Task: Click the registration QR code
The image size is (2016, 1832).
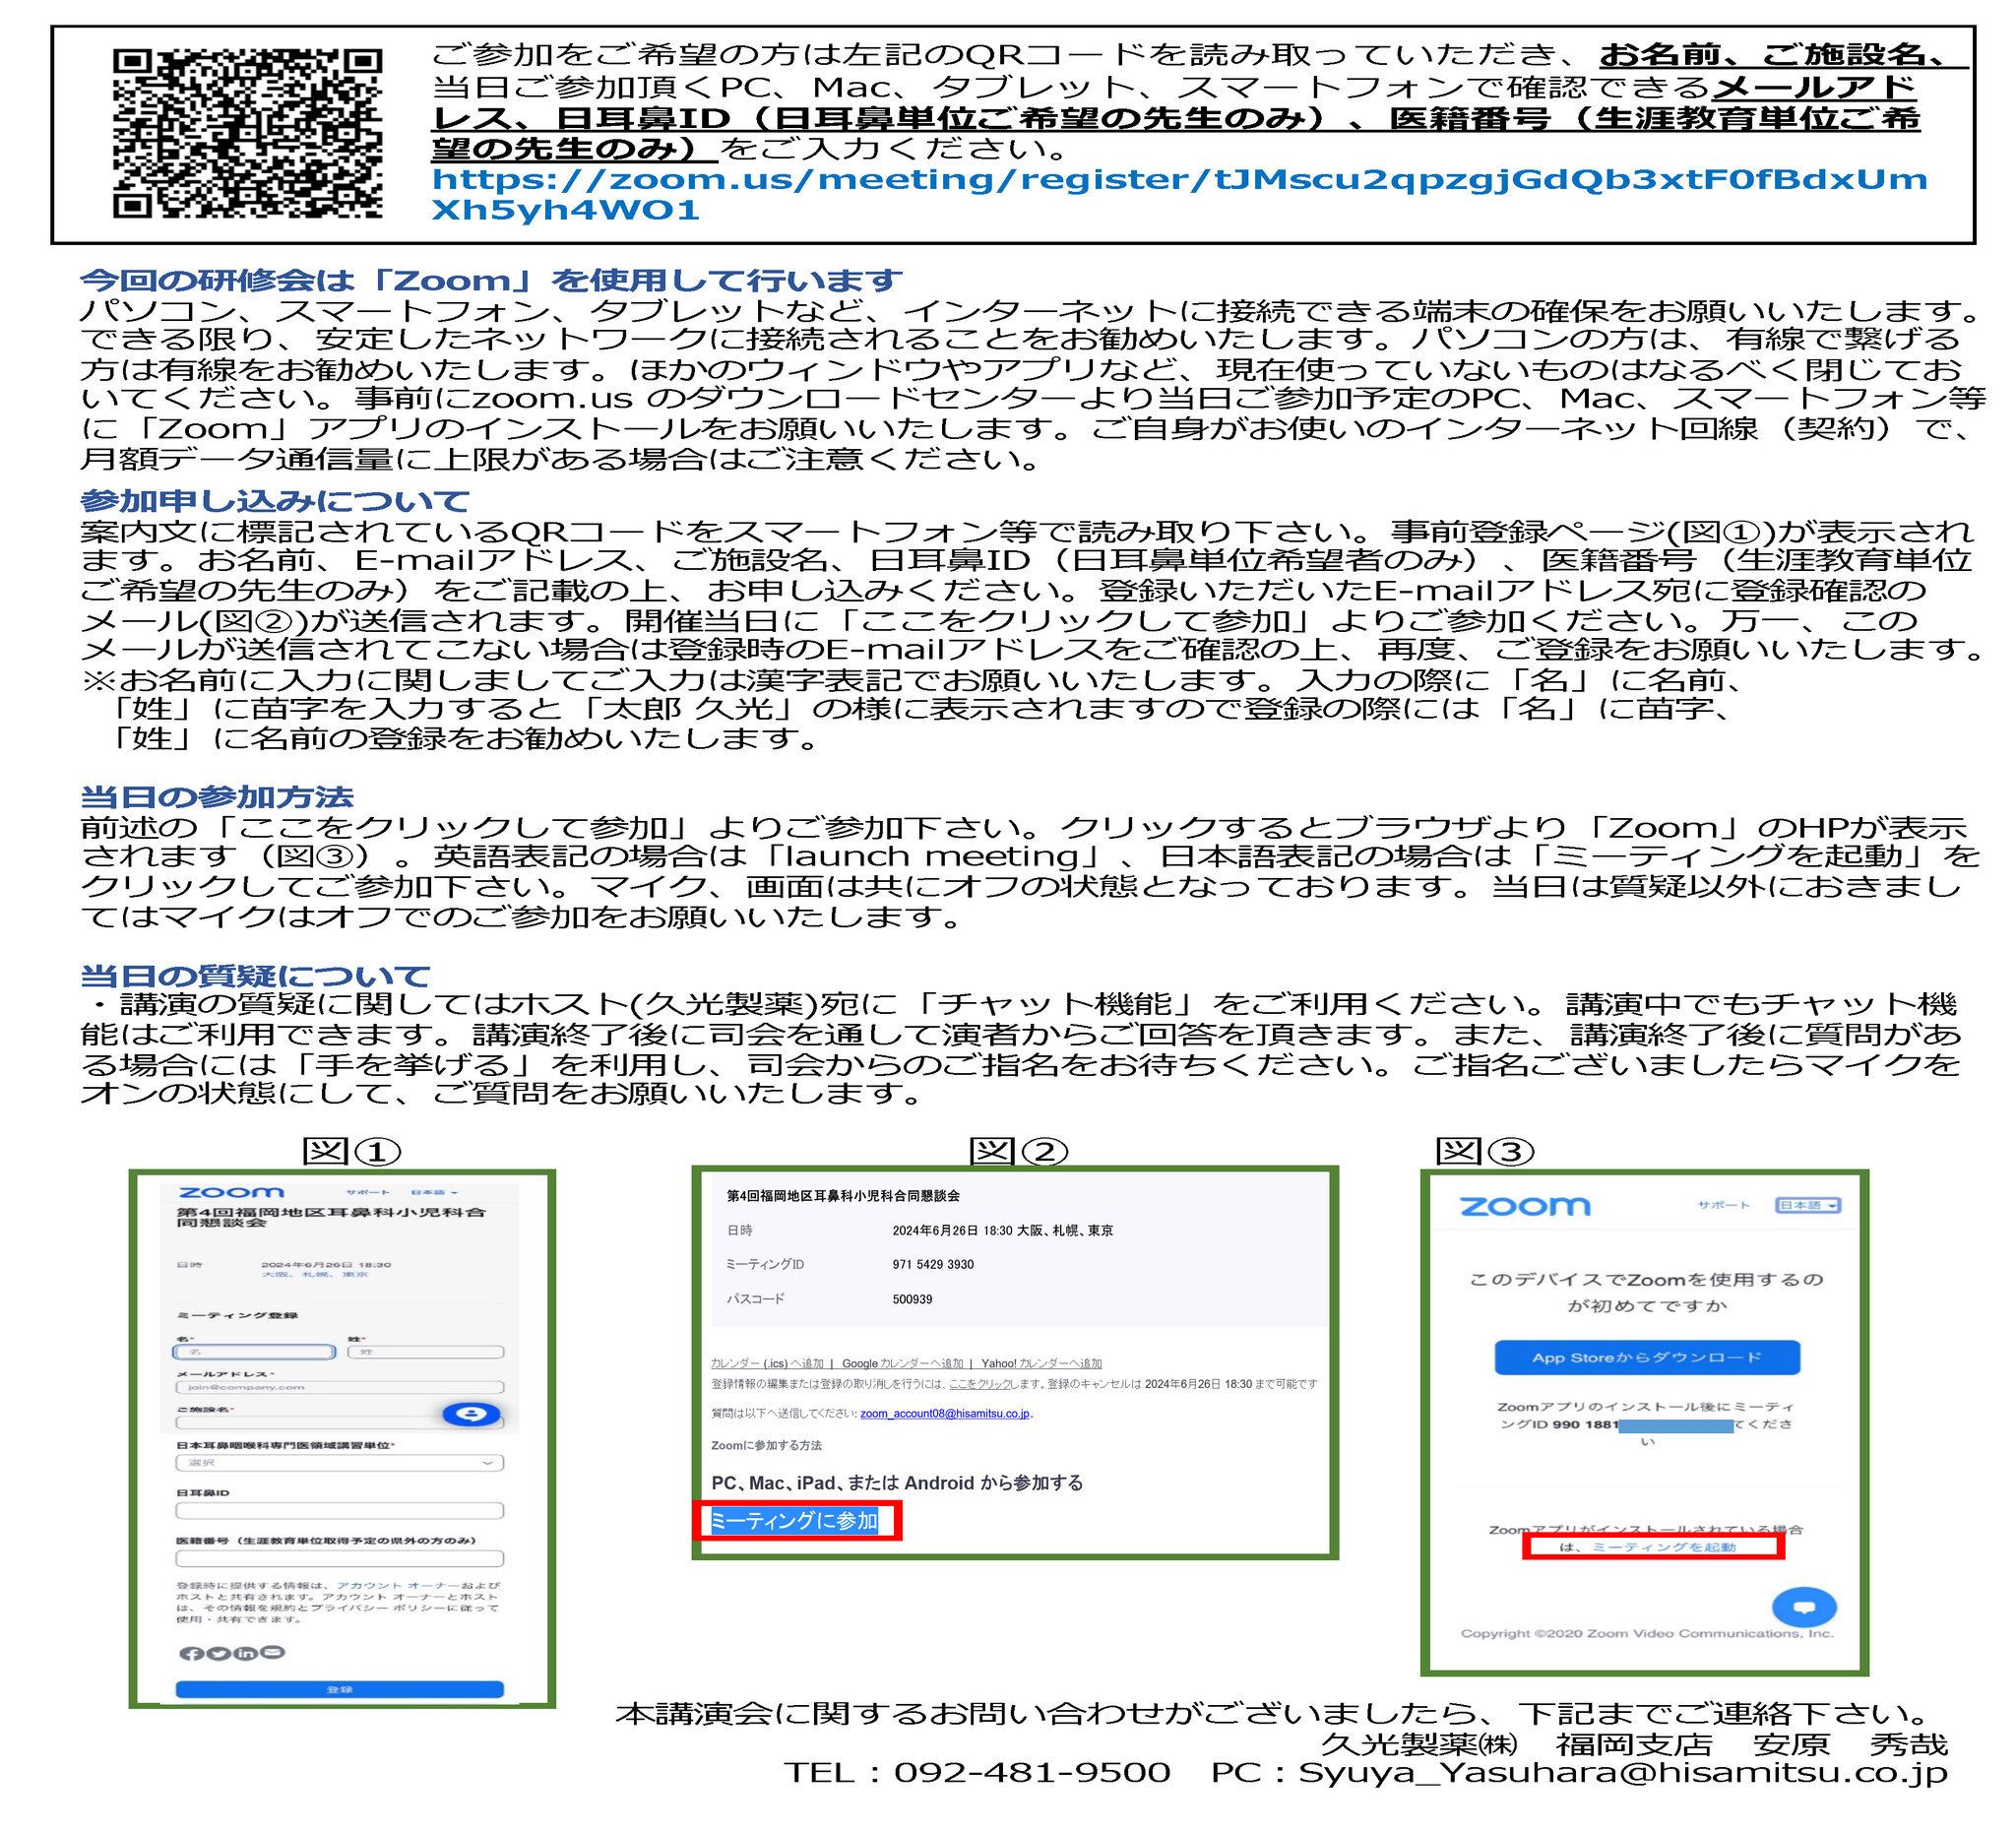Action: point(247,132)
